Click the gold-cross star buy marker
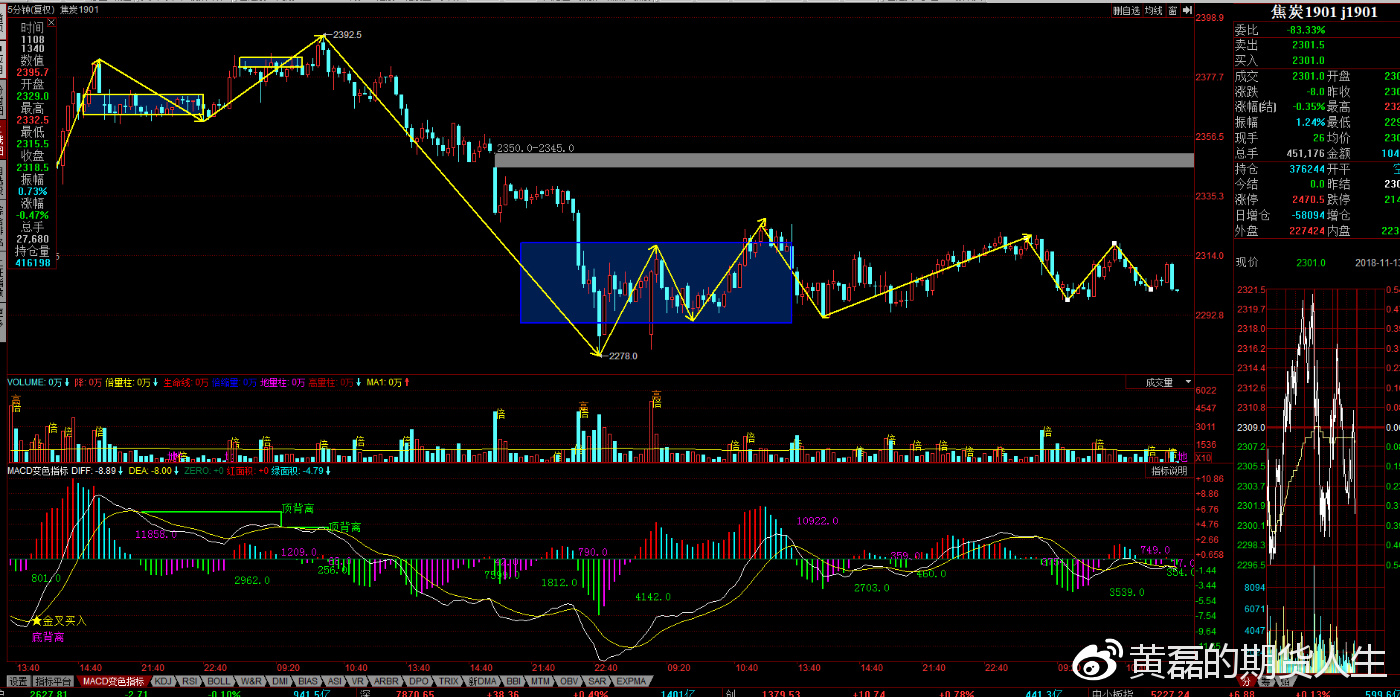 (x=36, y=620)
